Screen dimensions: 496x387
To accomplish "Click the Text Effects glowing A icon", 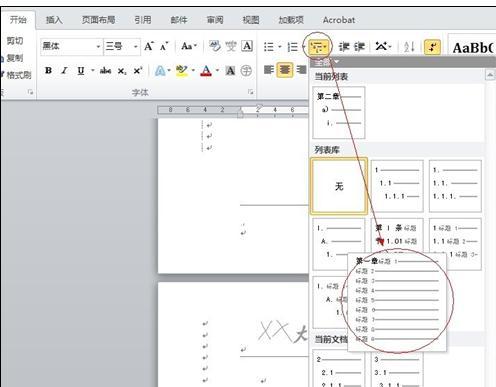I will click(x=160, y=71).
